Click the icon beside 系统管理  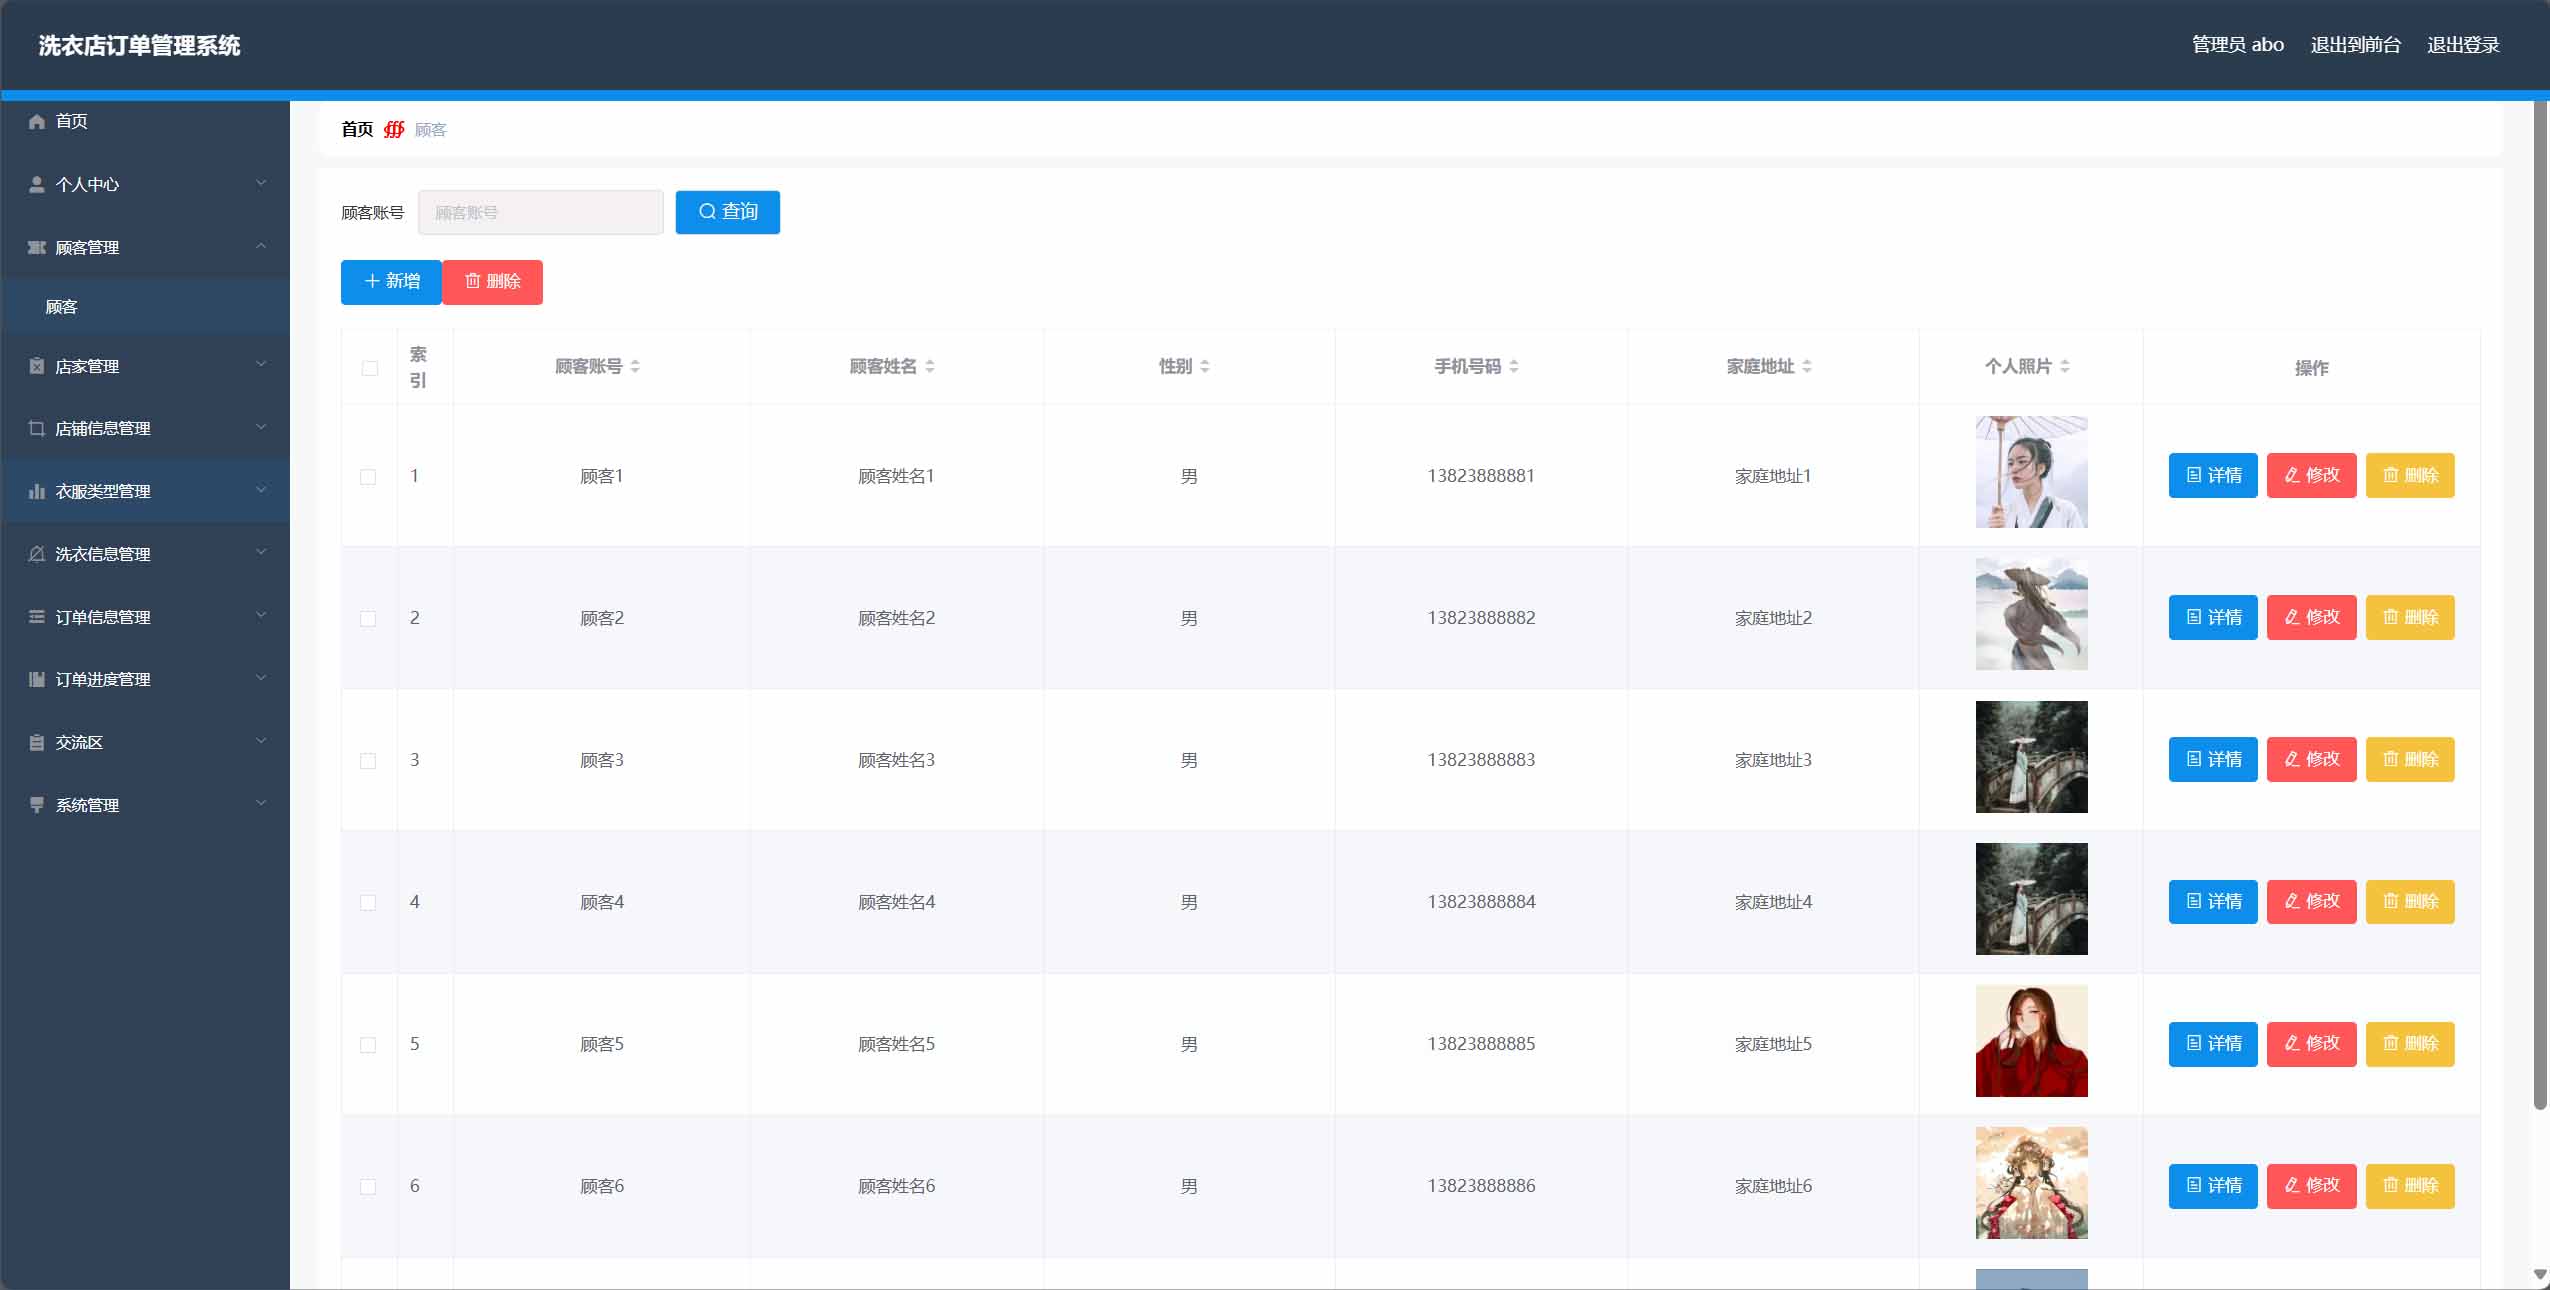click(37, 805)
